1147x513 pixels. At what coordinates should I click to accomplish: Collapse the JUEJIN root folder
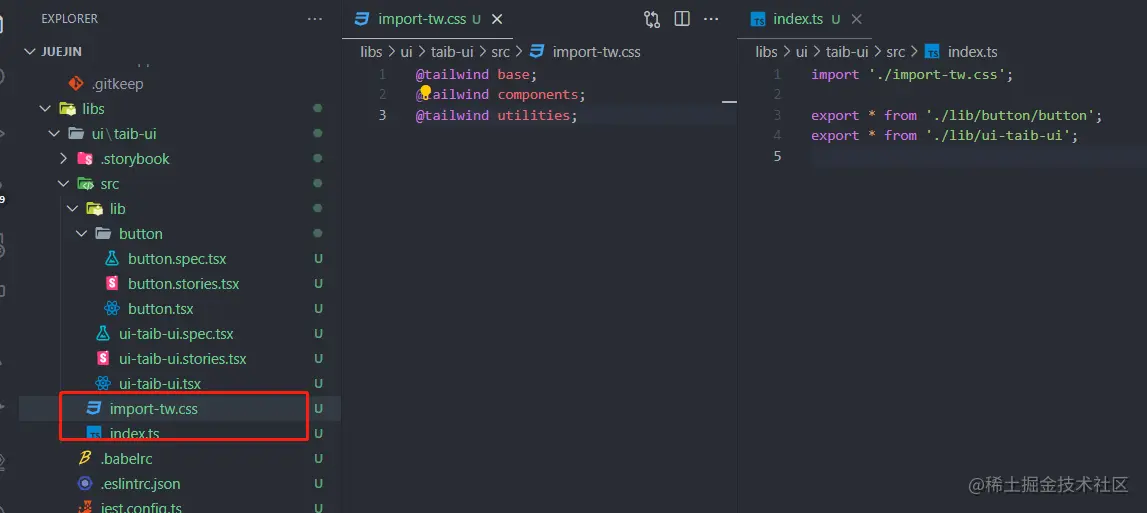pyautogui.click(x=27, y=51)
